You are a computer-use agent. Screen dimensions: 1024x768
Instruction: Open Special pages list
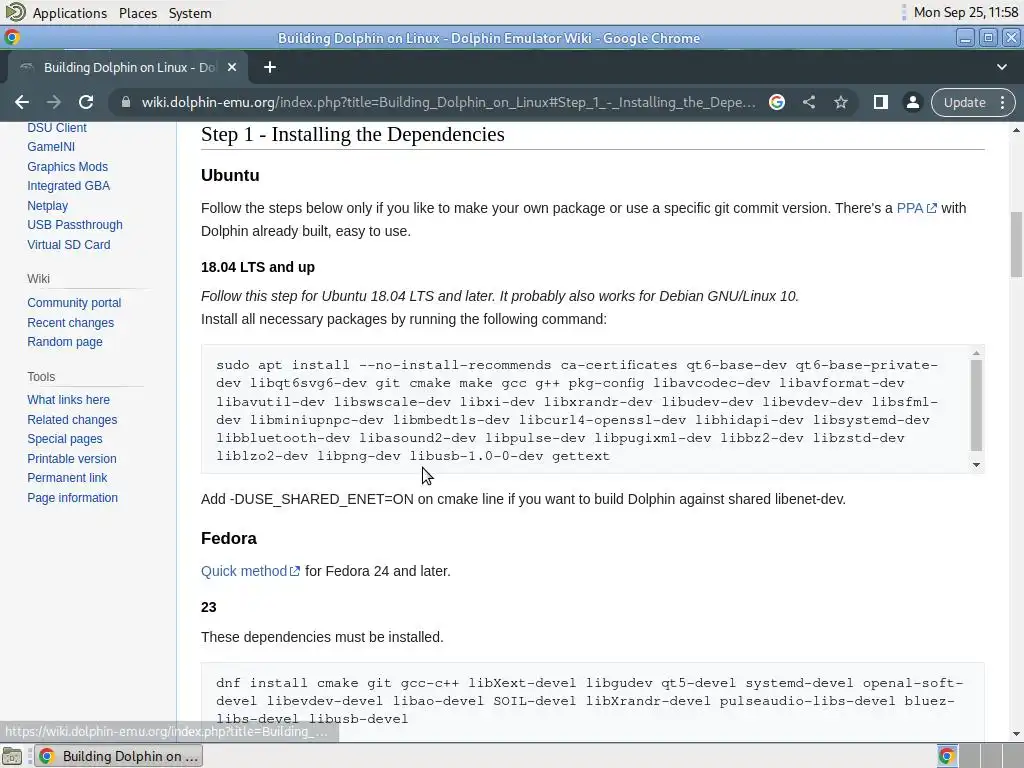pyautogui.click(x=65, y=439)
